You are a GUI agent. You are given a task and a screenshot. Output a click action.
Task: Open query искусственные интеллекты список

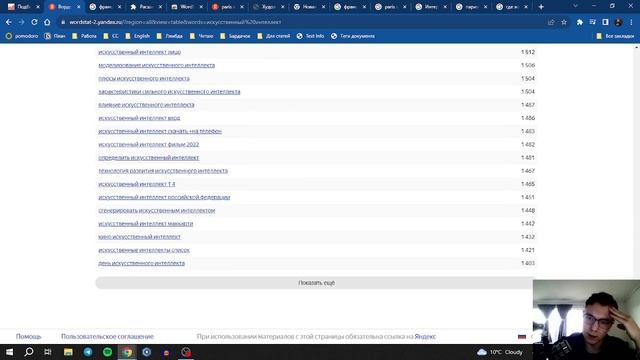pos(144,250)
